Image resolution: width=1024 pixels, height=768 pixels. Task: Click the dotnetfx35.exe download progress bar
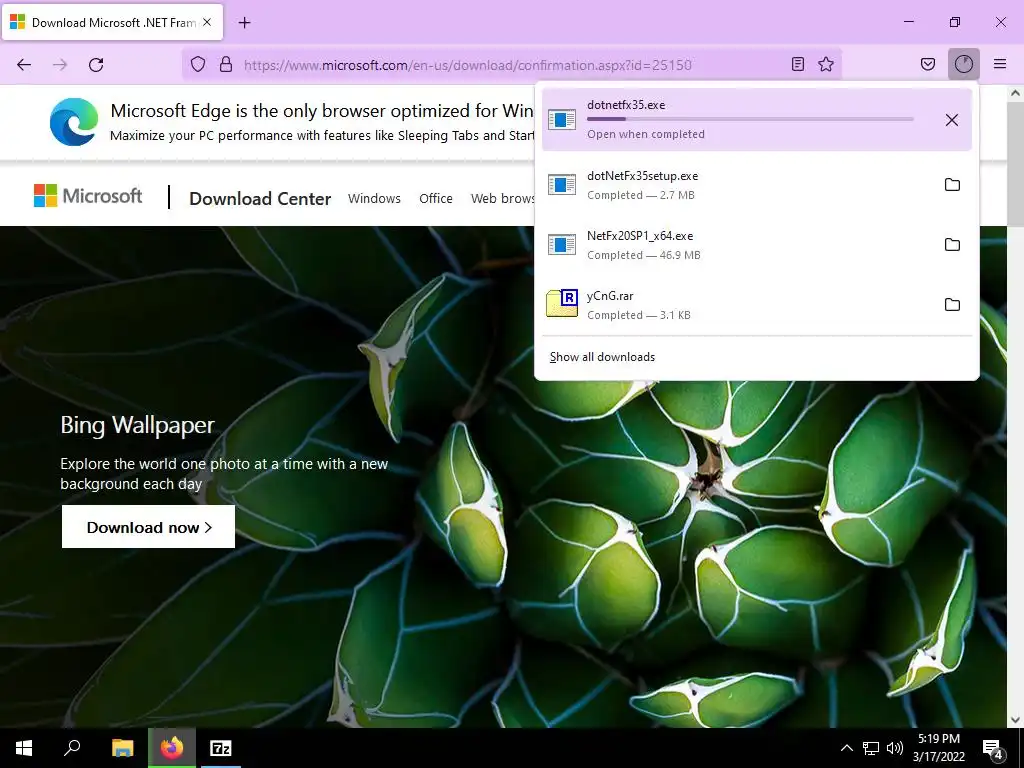(750, 119)
